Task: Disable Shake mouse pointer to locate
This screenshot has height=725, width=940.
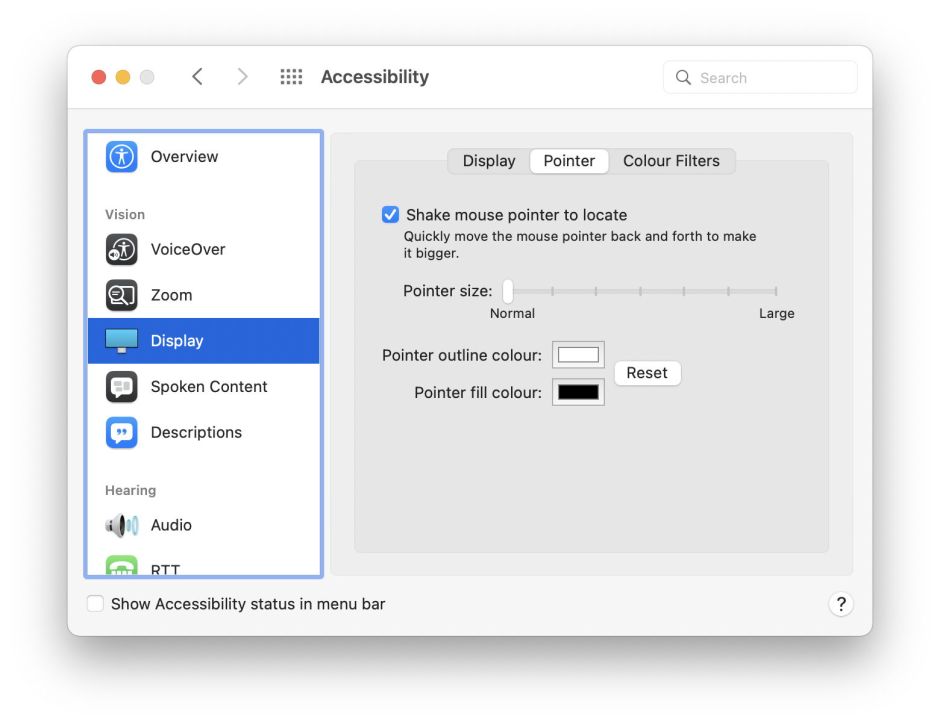Action: coord(390,215)
